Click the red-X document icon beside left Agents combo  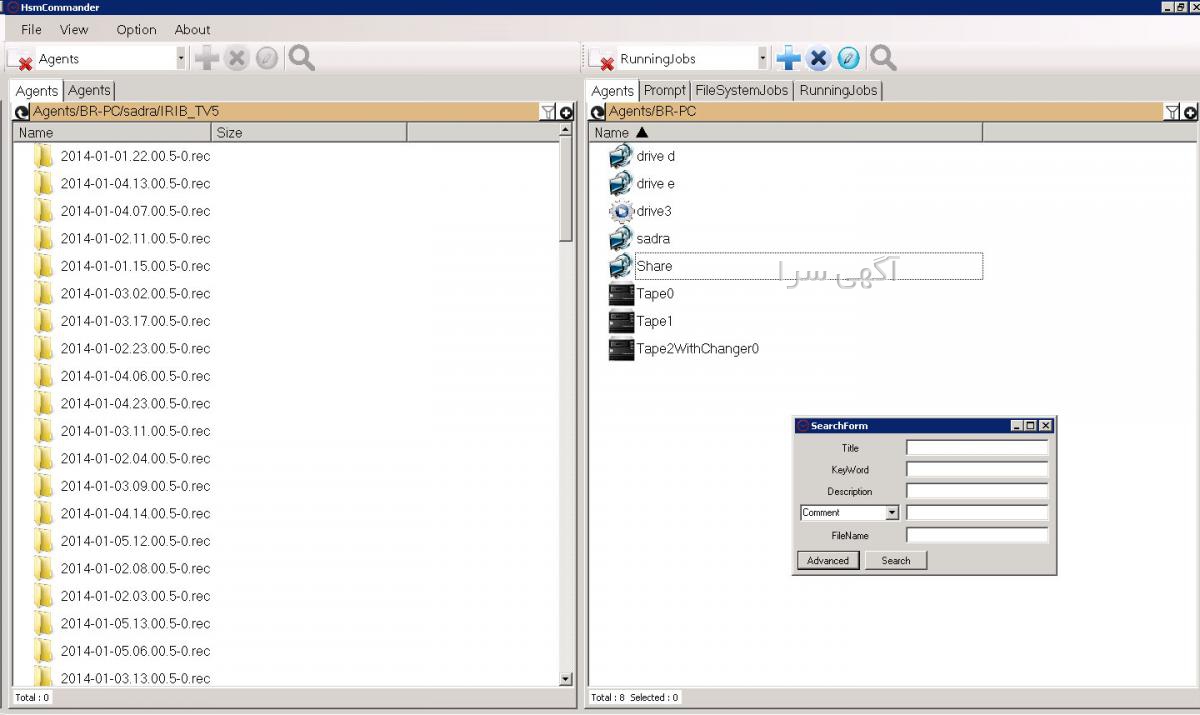(x=20, y=60)
